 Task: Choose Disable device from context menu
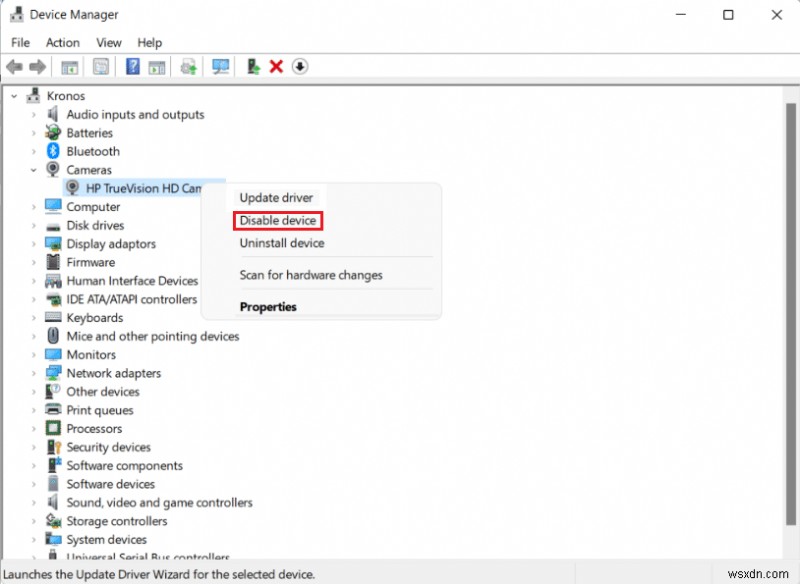click(276, 220)
